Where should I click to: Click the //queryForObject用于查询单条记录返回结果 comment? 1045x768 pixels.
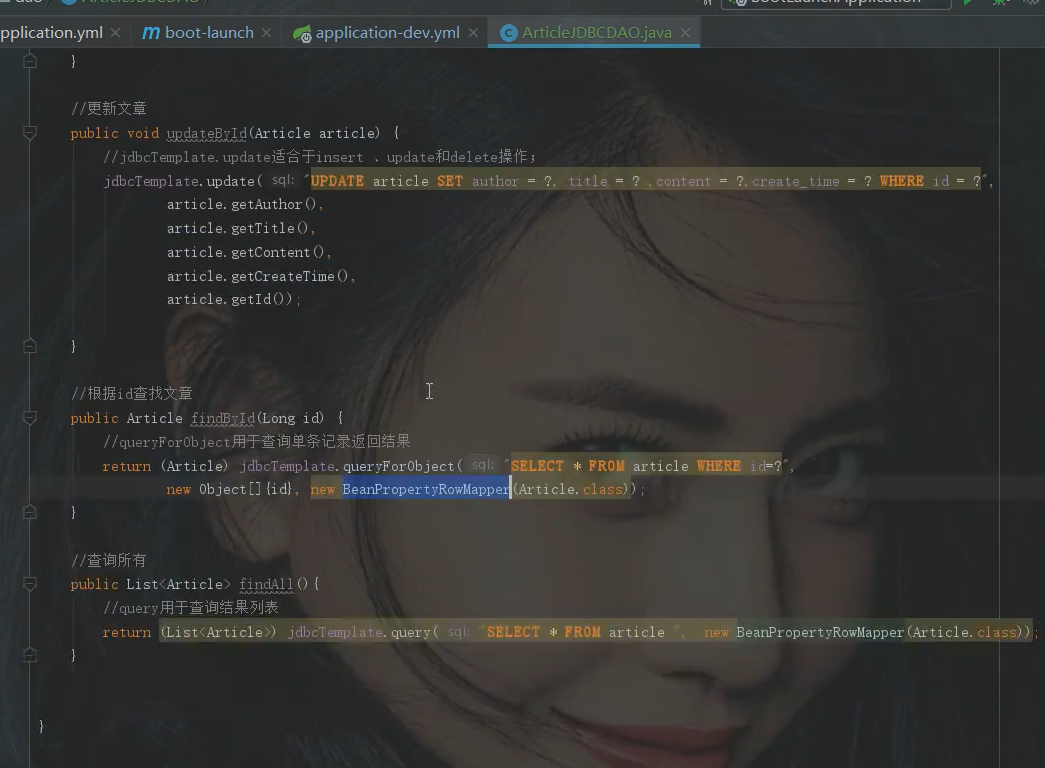[x=257, y=441]
